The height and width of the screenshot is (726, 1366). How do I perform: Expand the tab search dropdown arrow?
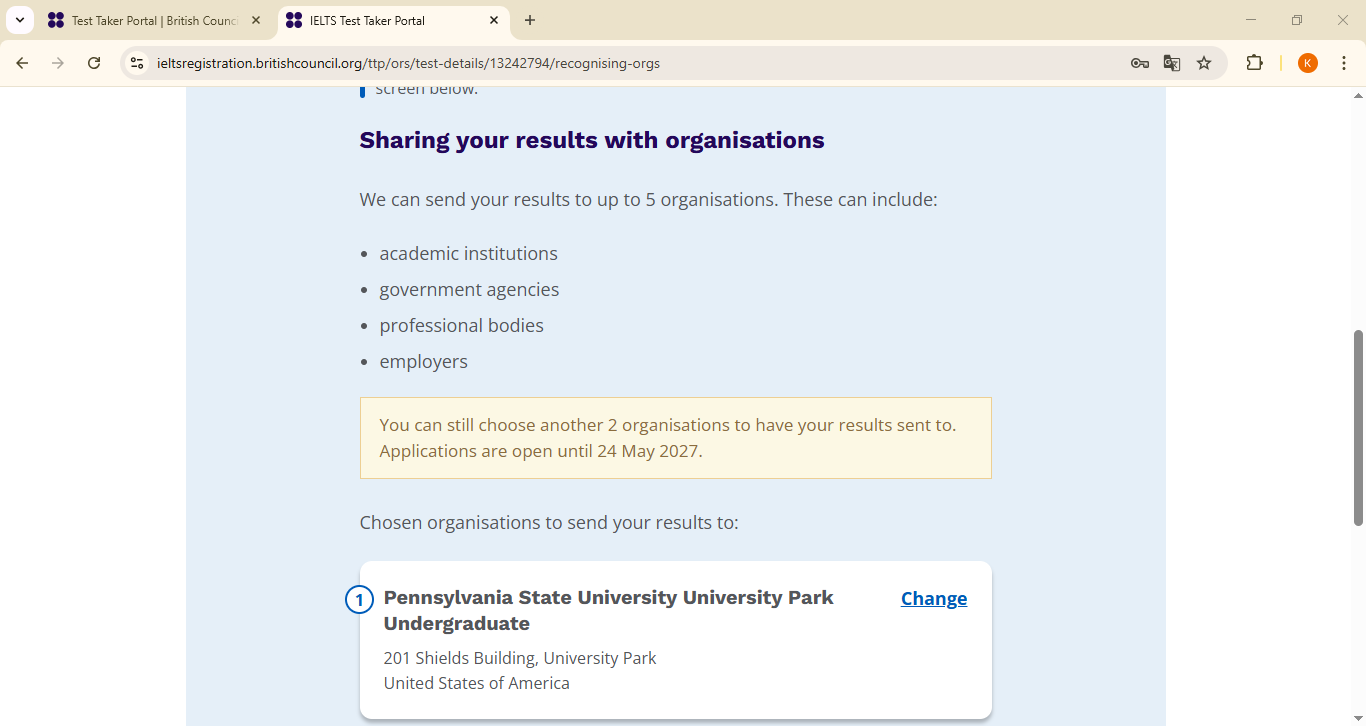[x=19, y=20]
